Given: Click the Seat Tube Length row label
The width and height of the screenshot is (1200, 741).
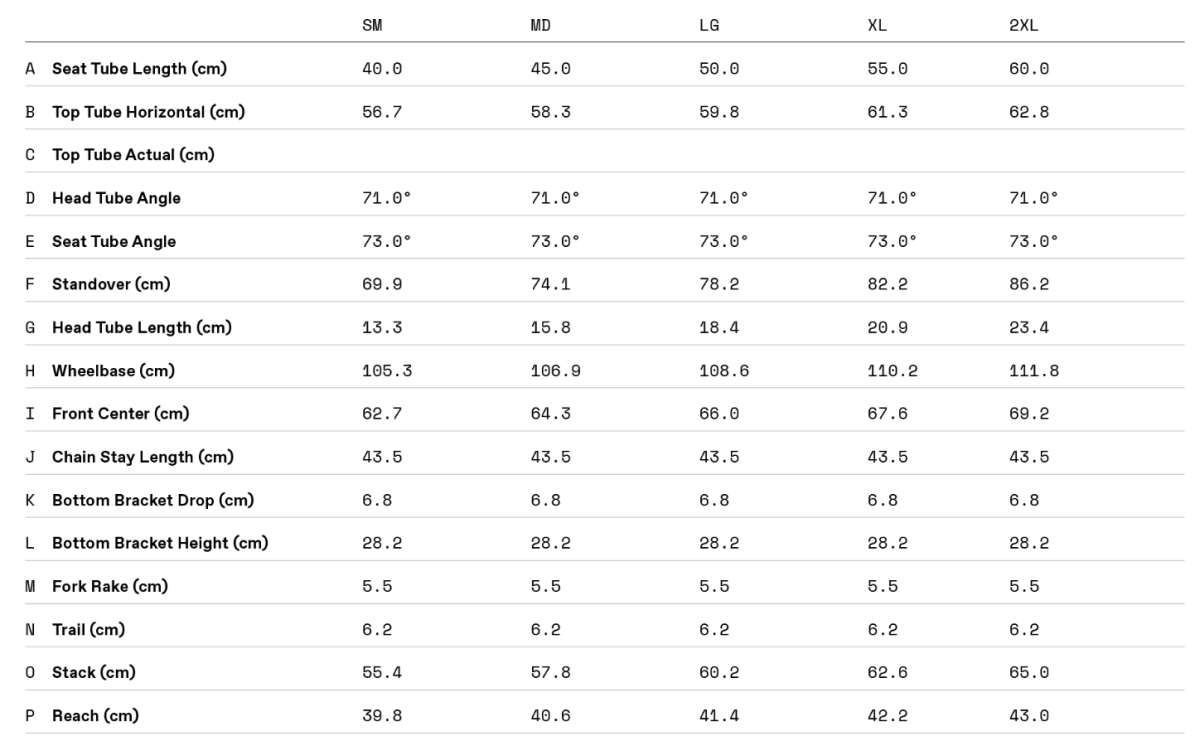Looking at the screenshot, I should click(139, 69).
